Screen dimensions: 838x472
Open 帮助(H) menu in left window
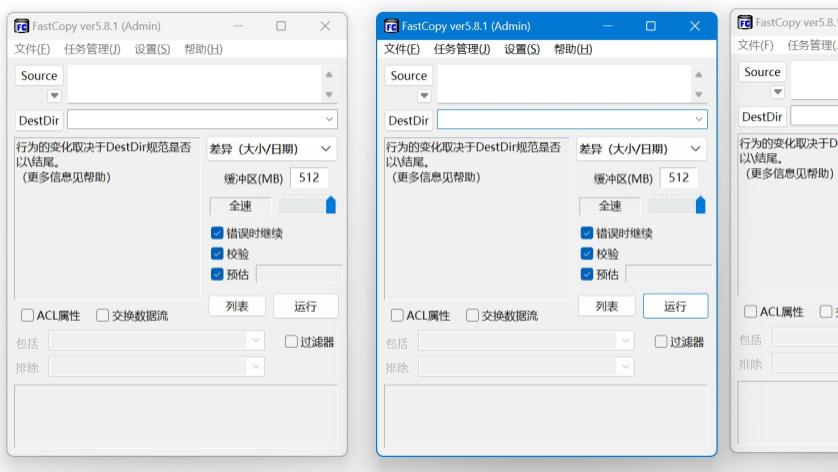pos(203,49)
